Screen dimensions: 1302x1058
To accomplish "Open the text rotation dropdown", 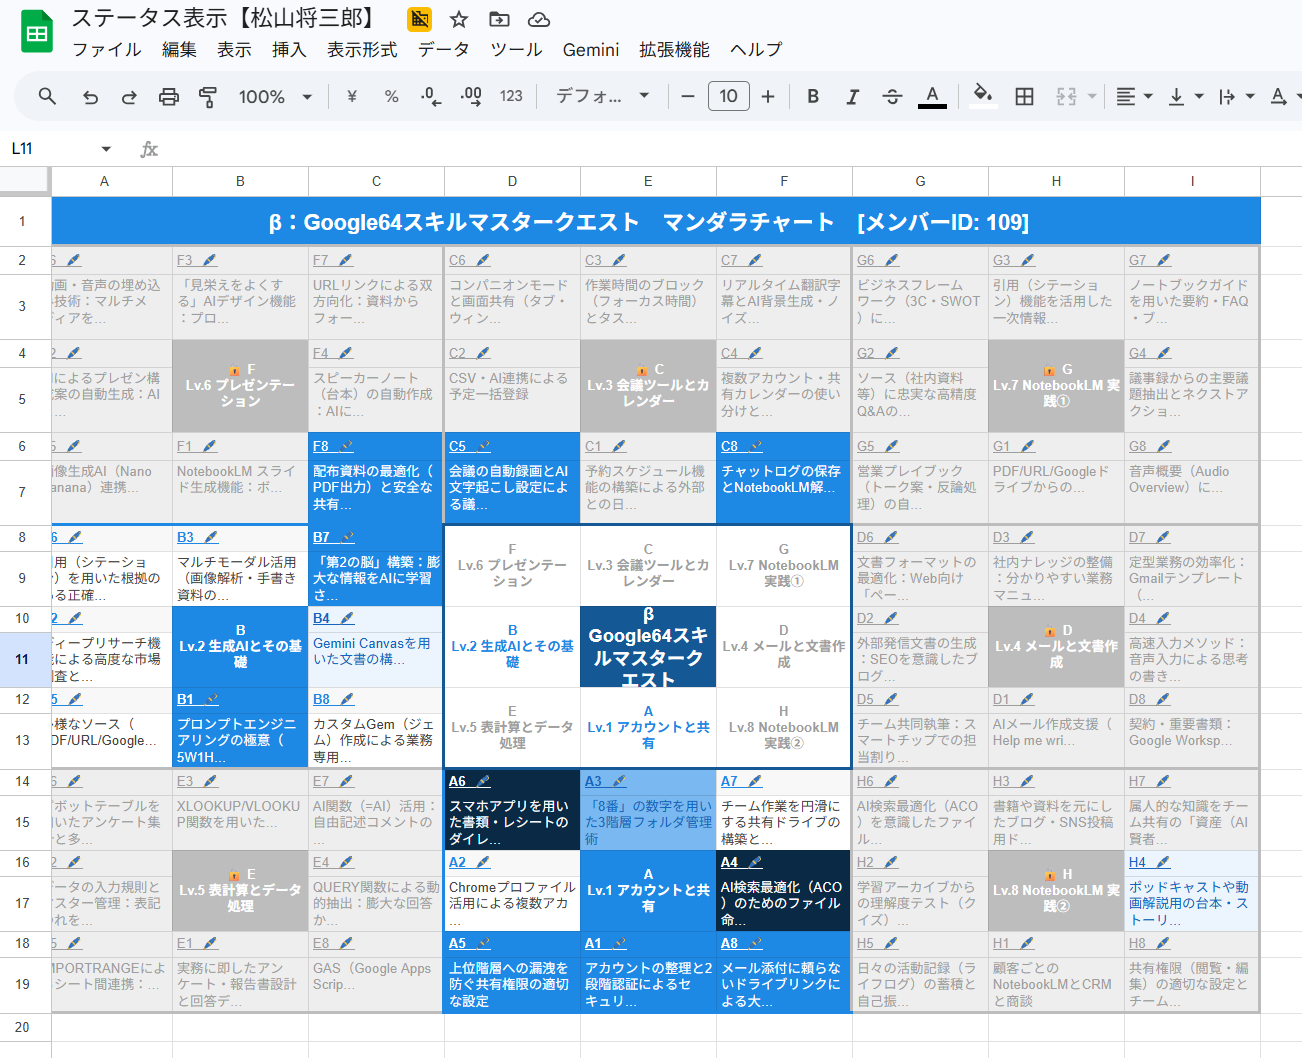I will 1285,96.
